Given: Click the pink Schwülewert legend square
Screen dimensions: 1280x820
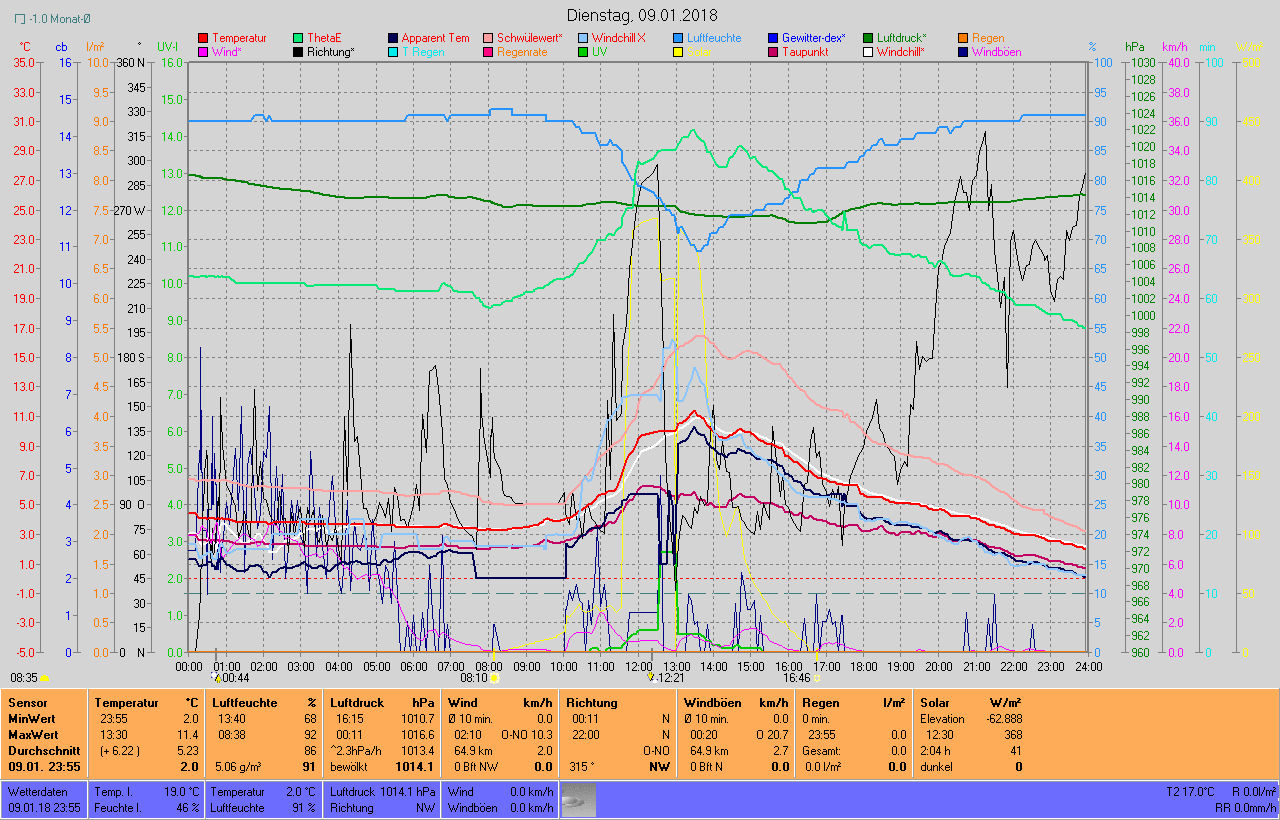Looking at the screenshot, I should [x=488, y=38].
